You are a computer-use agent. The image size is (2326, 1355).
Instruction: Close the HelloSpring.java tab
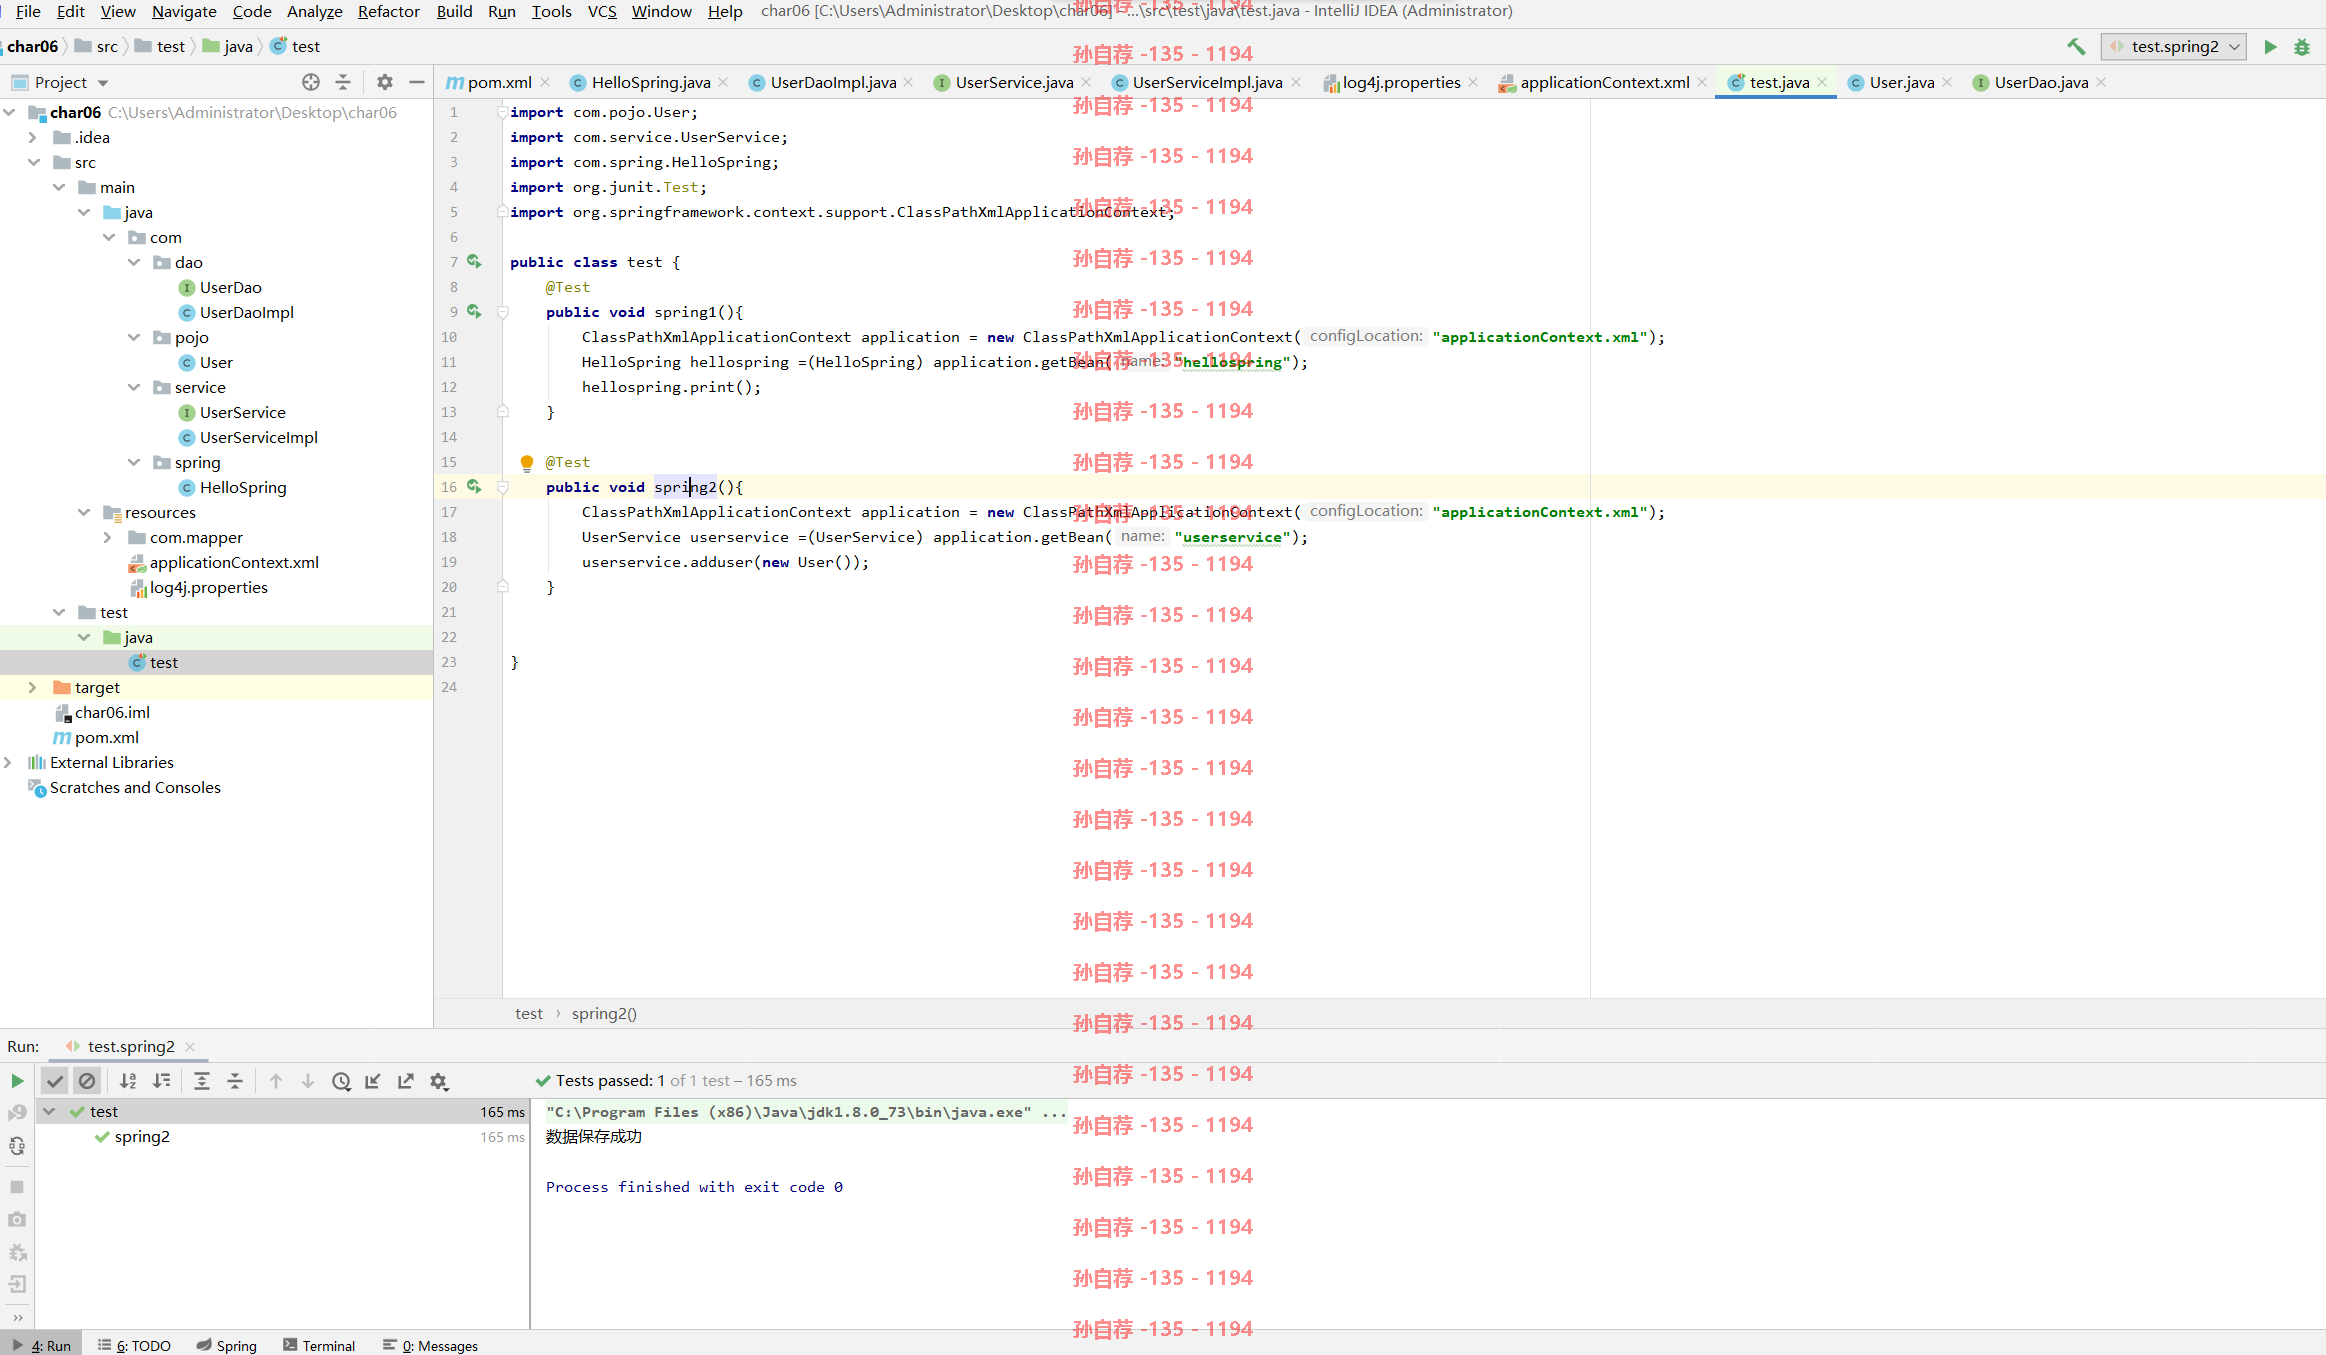coord(723,82)
